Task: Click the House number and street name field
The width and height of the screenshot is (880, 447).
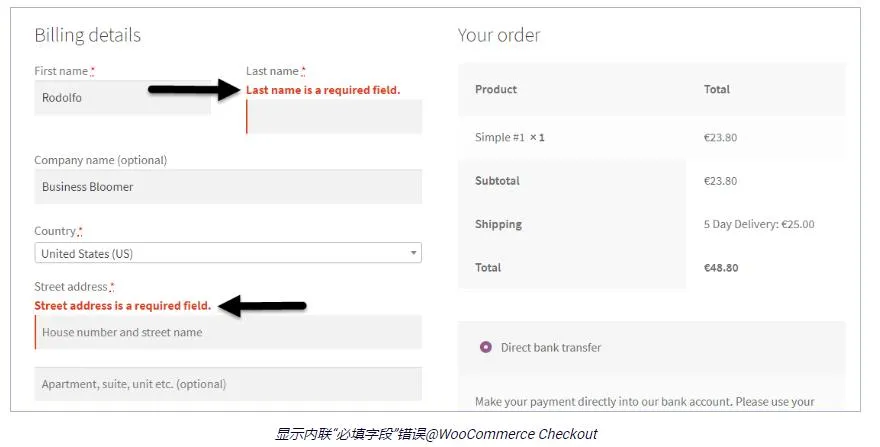Action: coord(228,332)
